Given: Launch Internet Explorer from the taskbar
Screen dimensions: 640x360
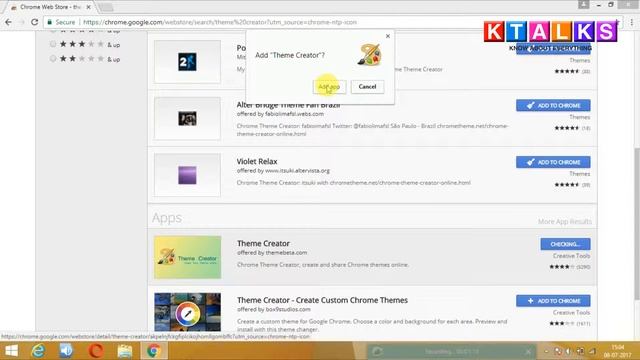Looking at the screenshot, I should [38, 351].
